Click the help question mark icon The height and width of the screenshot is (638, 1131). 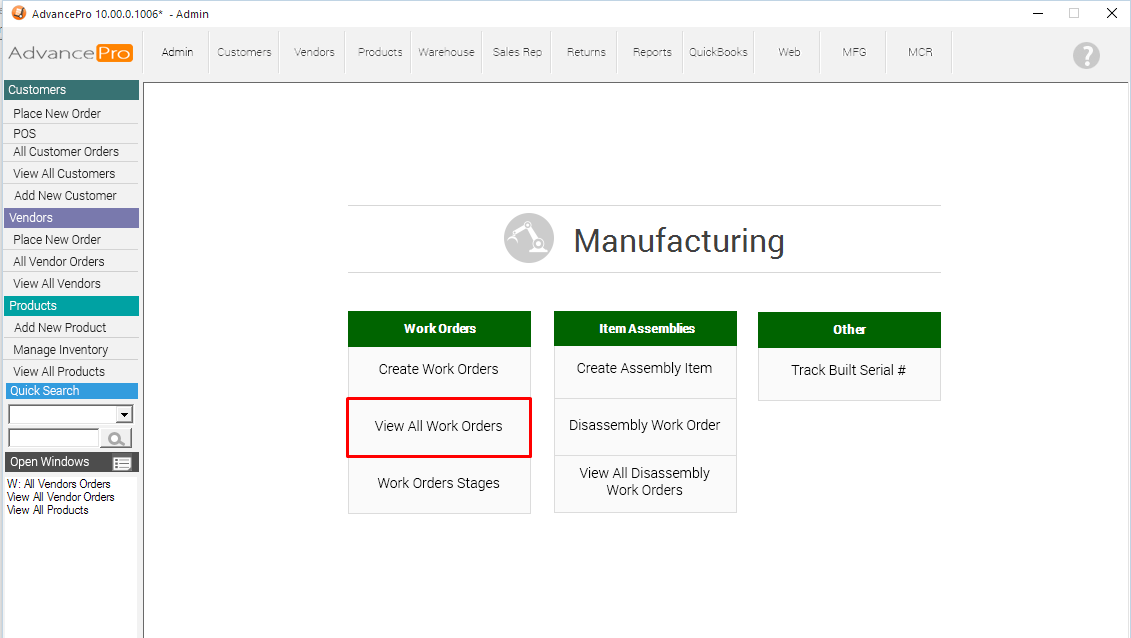coord(1086,56)
